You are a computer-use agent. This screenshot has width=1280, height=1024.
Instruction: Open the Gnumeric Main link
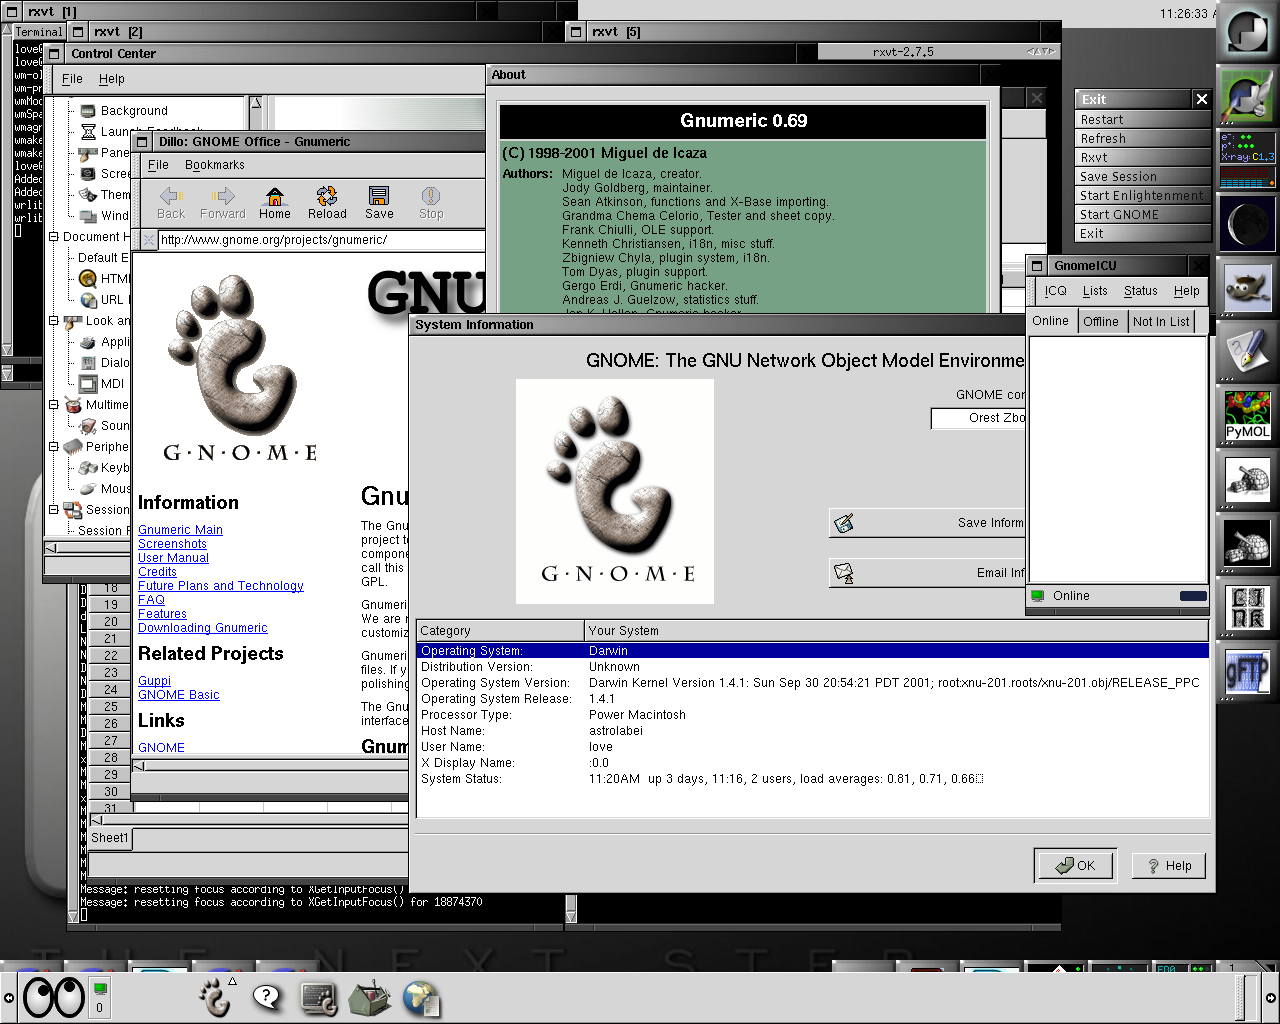tap(180, 530)
